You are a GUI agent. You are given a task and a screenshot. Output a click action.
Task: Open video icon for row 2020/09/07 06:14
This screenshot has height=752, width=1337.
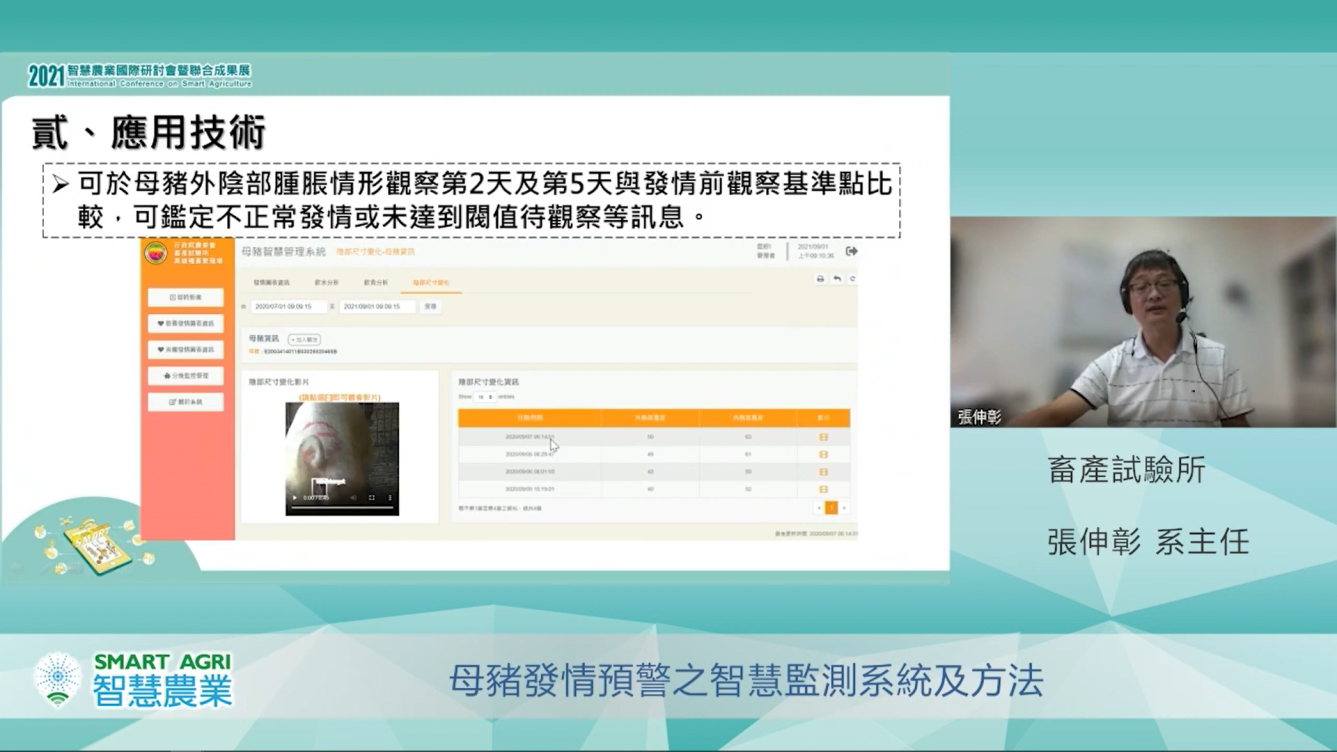(x=823, y=437)
